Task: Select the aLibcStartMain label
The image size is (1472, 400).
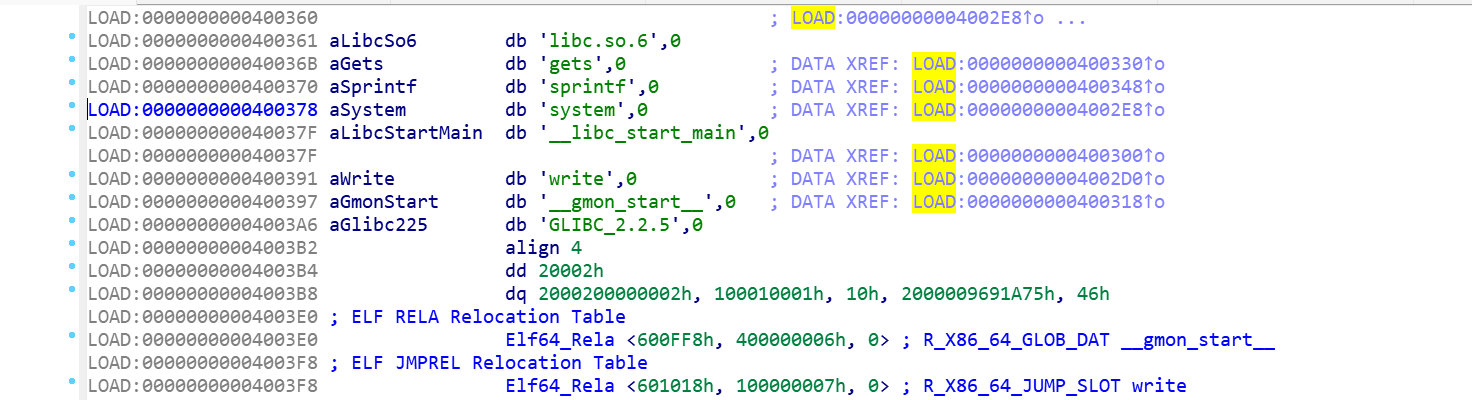Action: 406,133
